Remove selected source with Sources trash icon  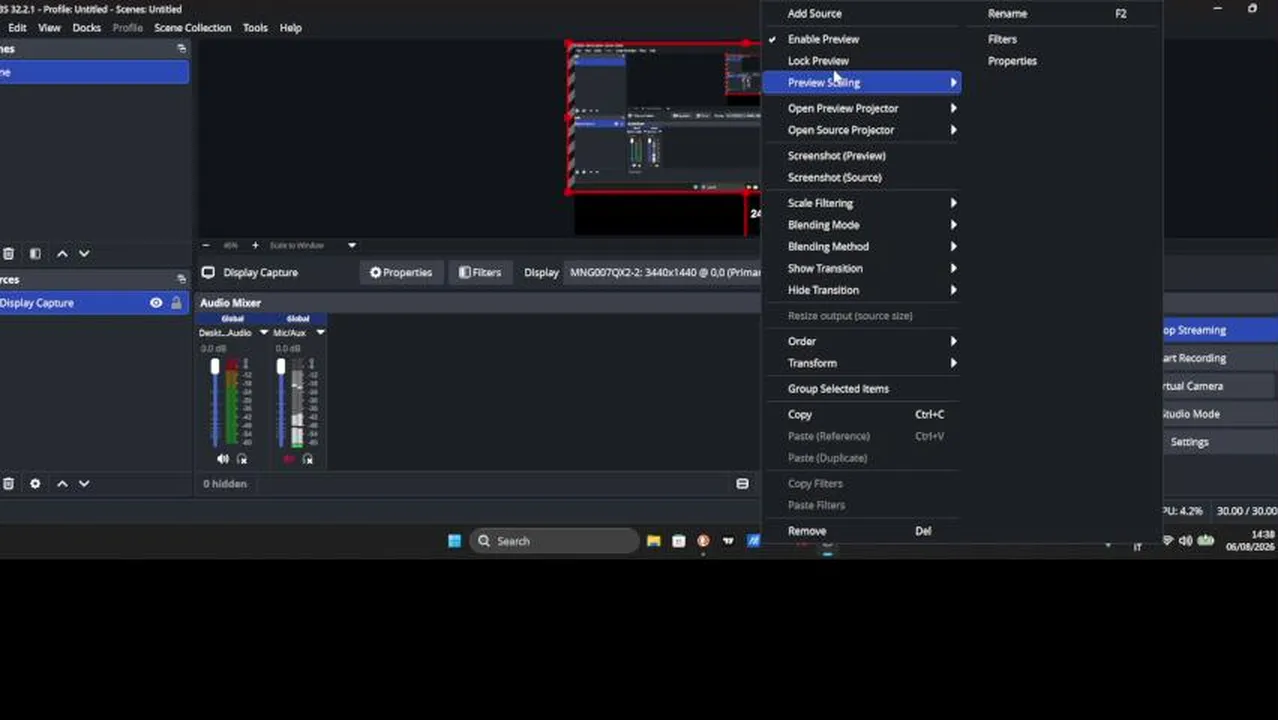[8, 483]
